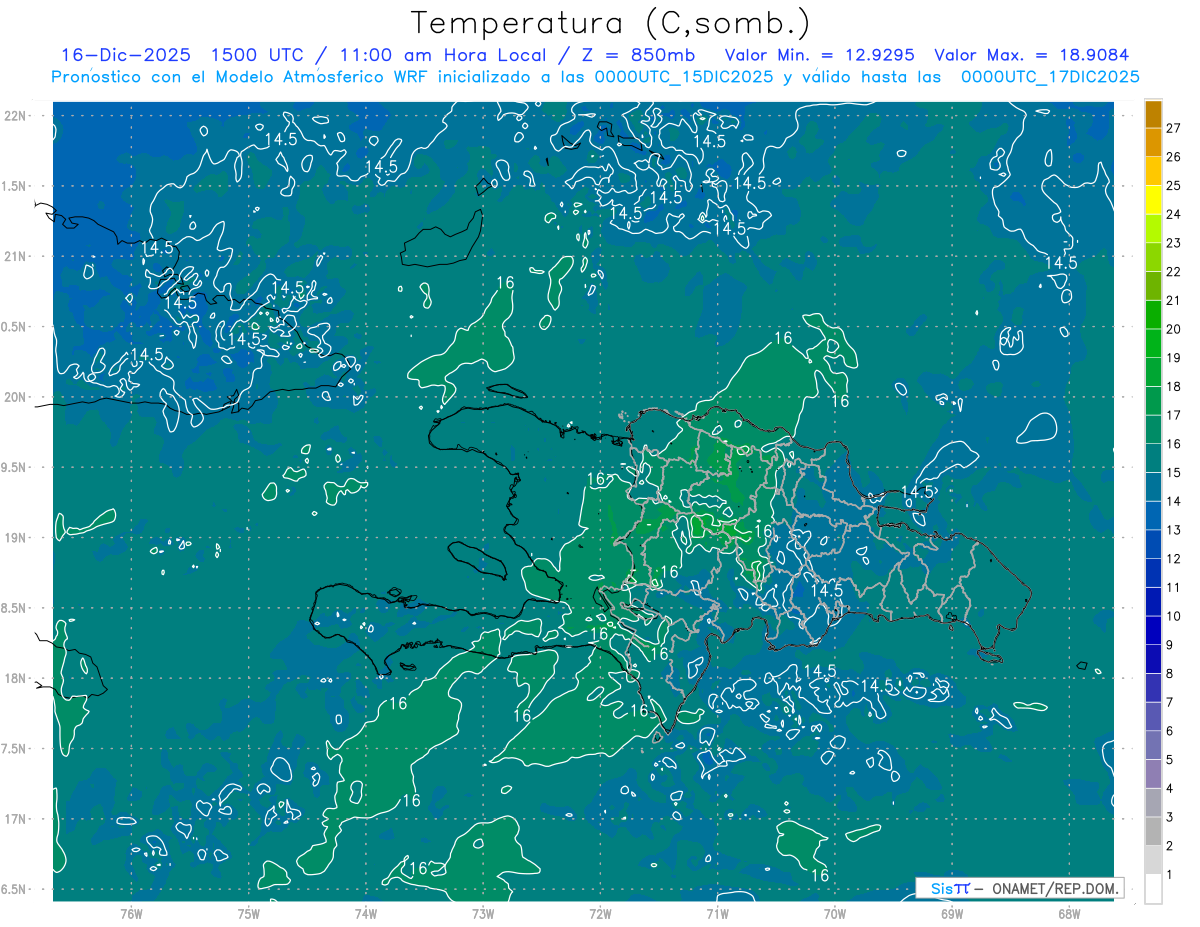This screenshot has width=1200, height=927.
Task: Click the '68W' longitude axis label
Action: point(1069,913)
